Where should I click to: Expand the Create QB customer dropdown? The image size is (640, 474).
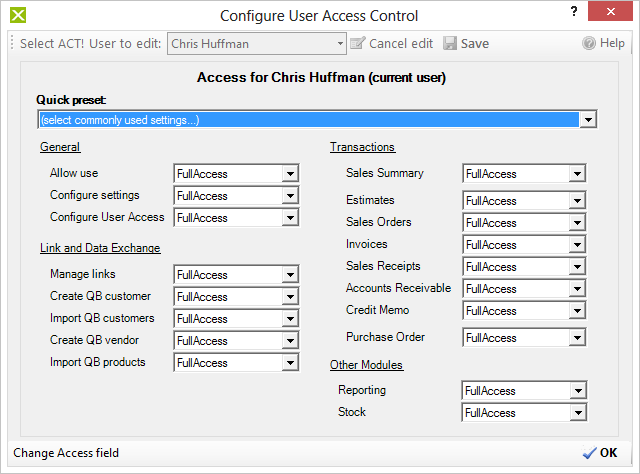pos(290,297)
